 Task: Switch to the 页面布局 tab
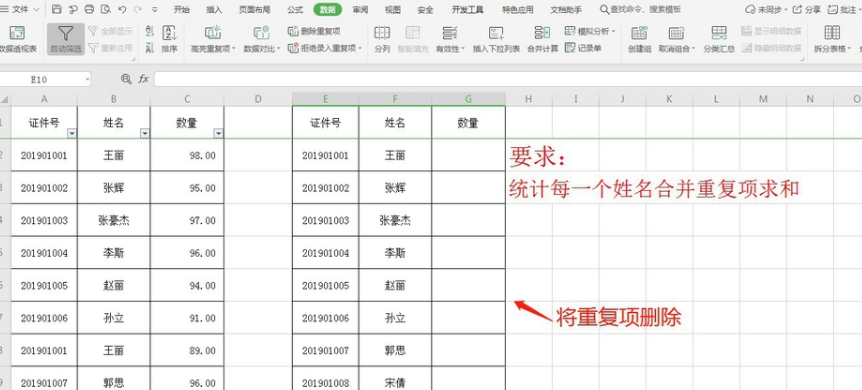point(255,9)
